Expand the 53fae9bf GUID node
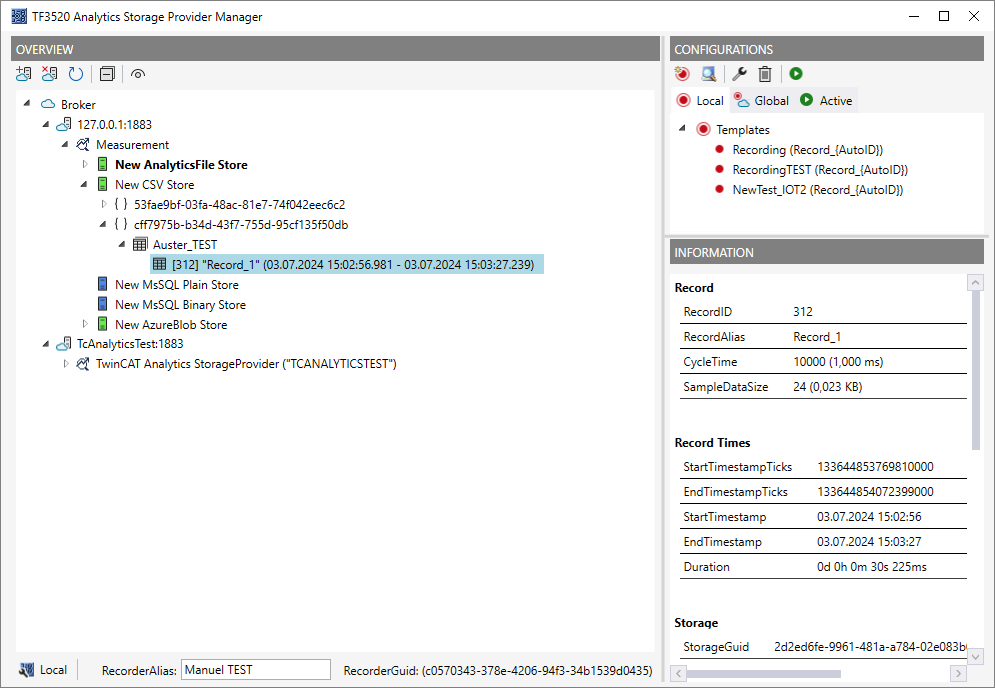The width and height of the screenshot is (995, 688). [103, 204]
